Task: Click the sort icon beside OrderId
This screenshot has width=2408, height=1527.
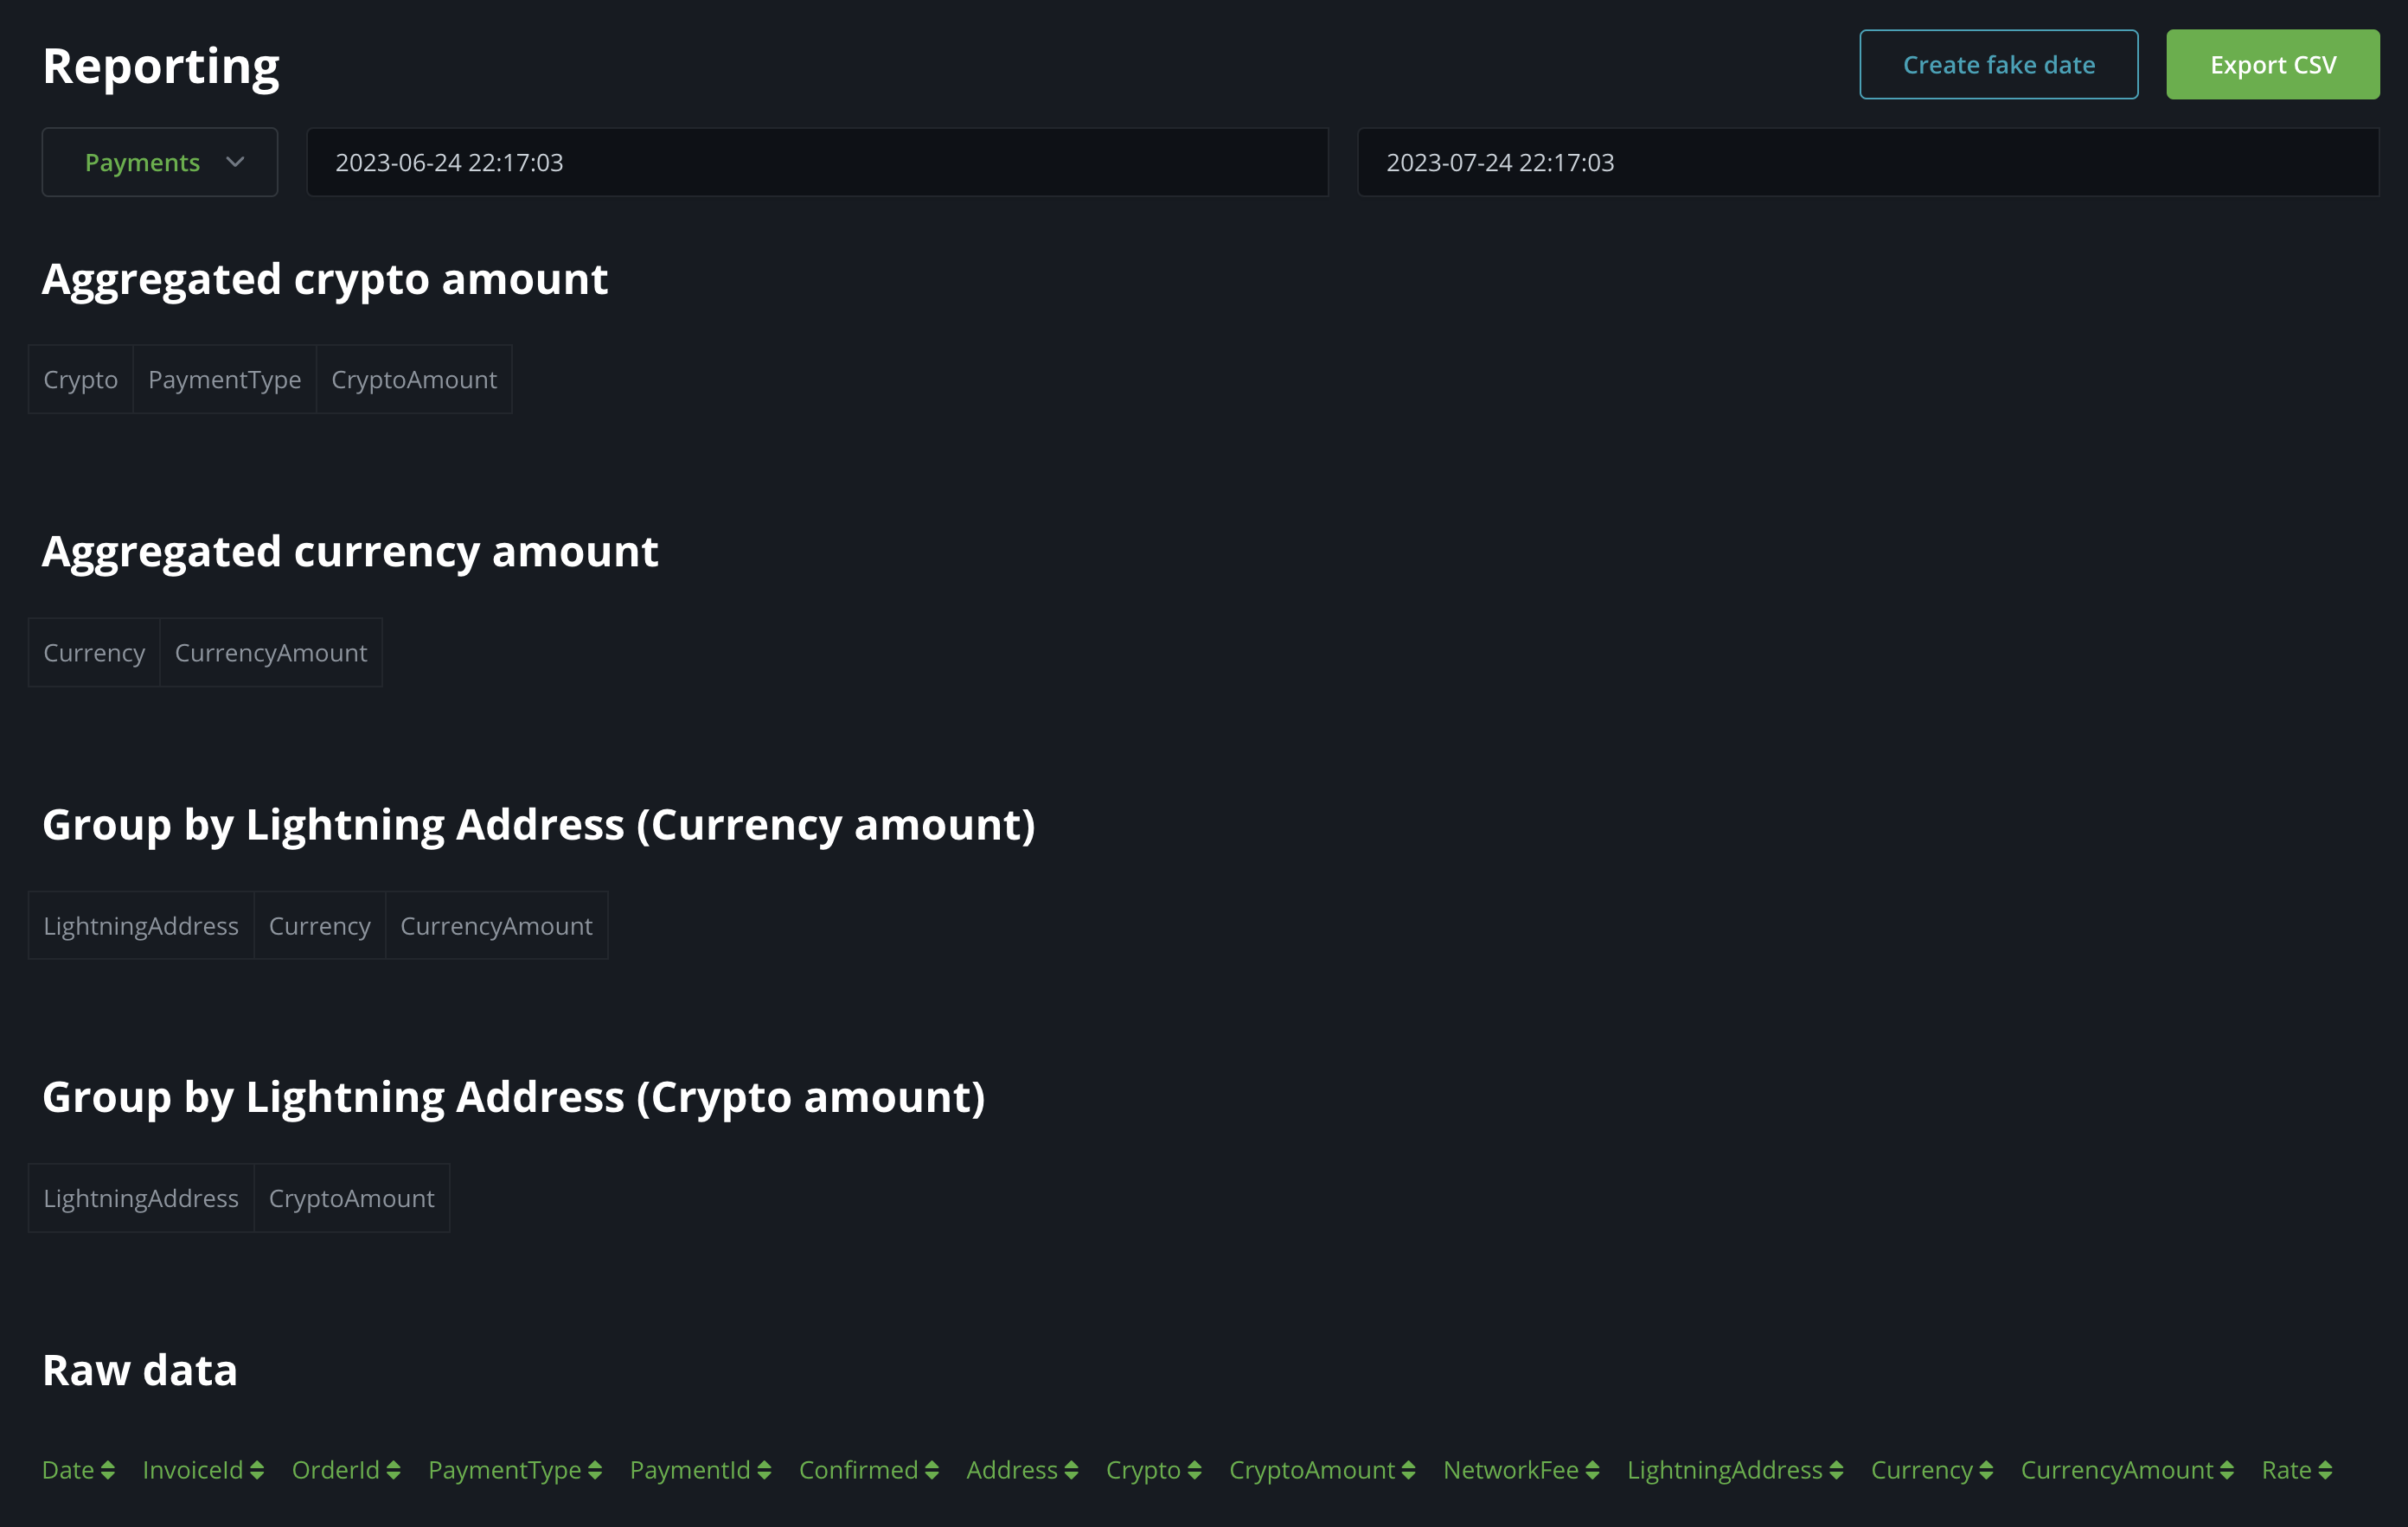Action: 394,1470
